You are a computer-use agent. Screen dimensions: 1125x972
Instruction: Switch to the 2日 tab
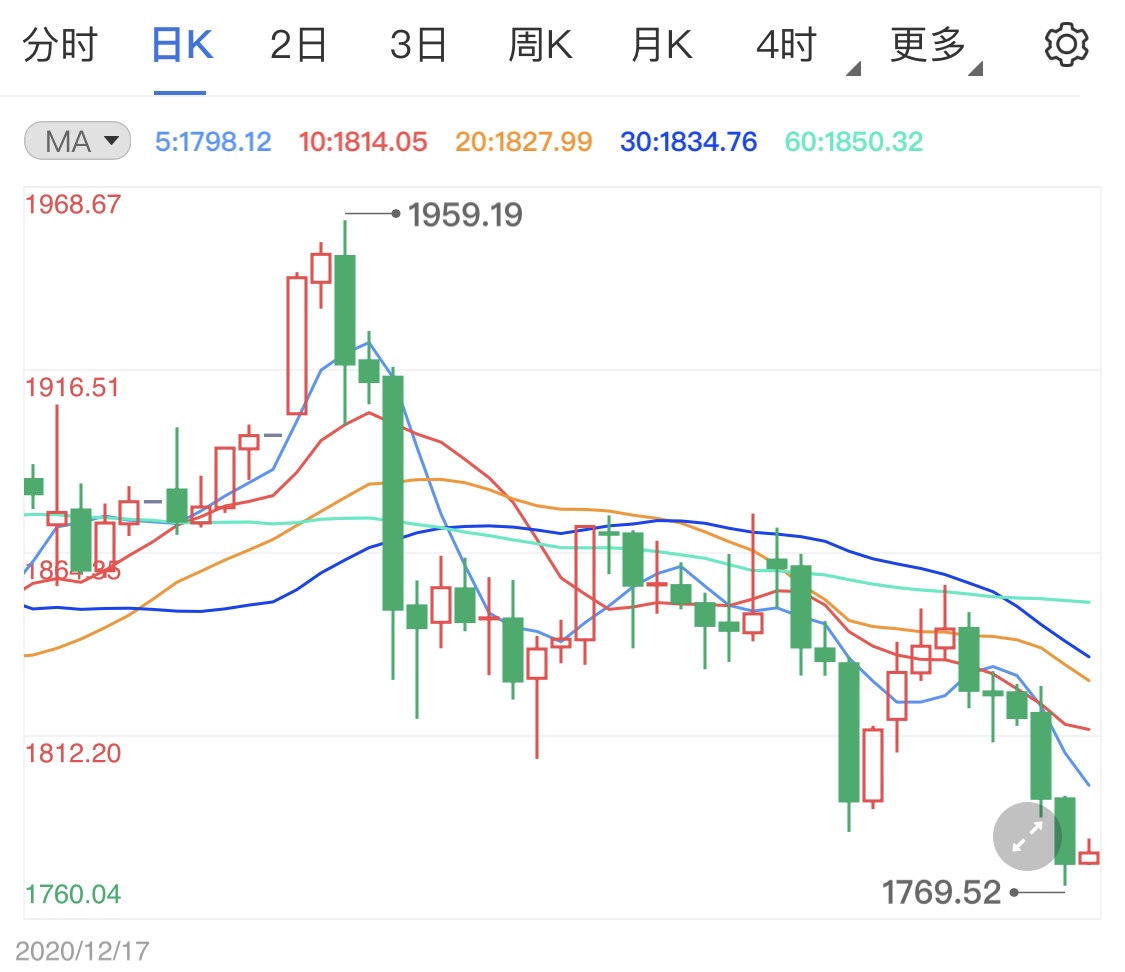[298, 45]
